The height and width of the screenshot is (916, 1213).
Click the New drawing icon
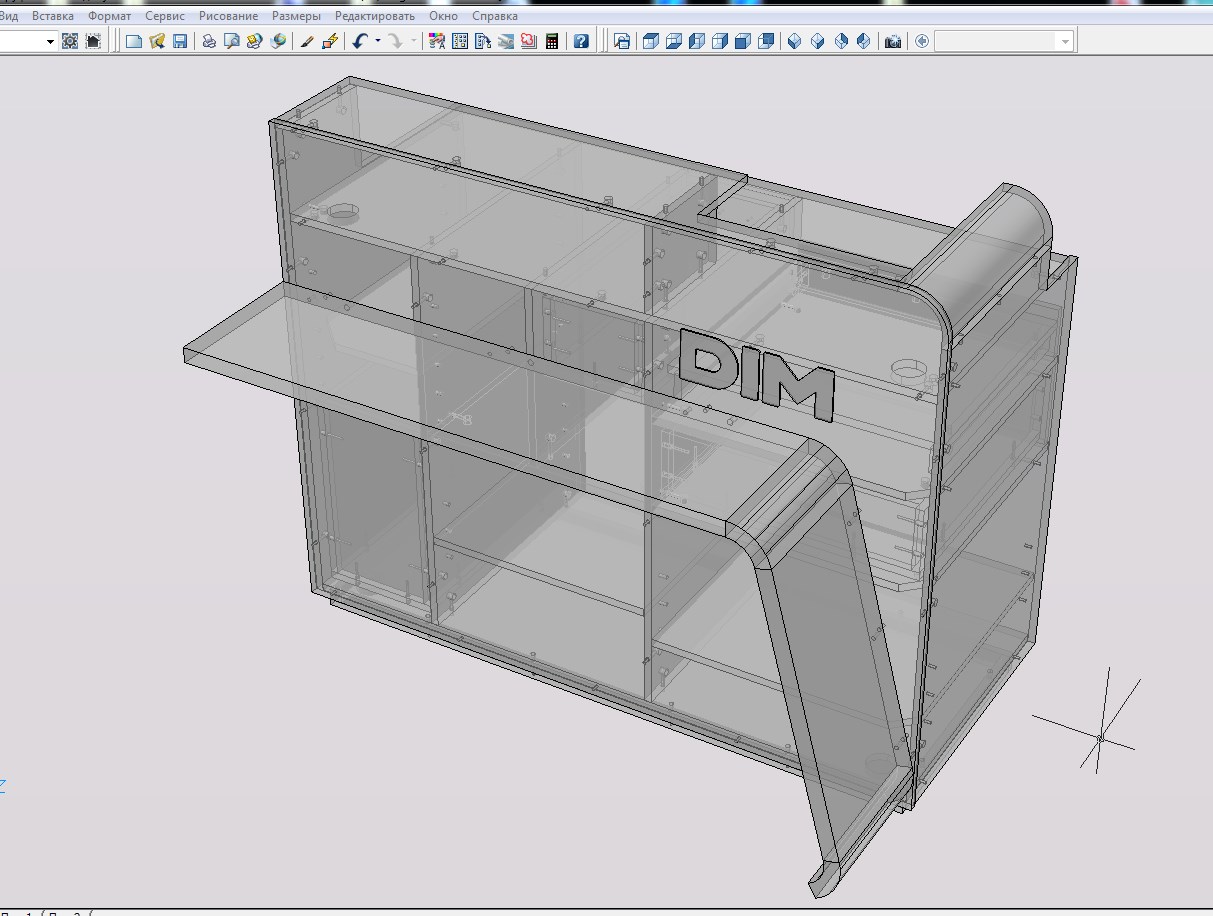coord(135,41)
